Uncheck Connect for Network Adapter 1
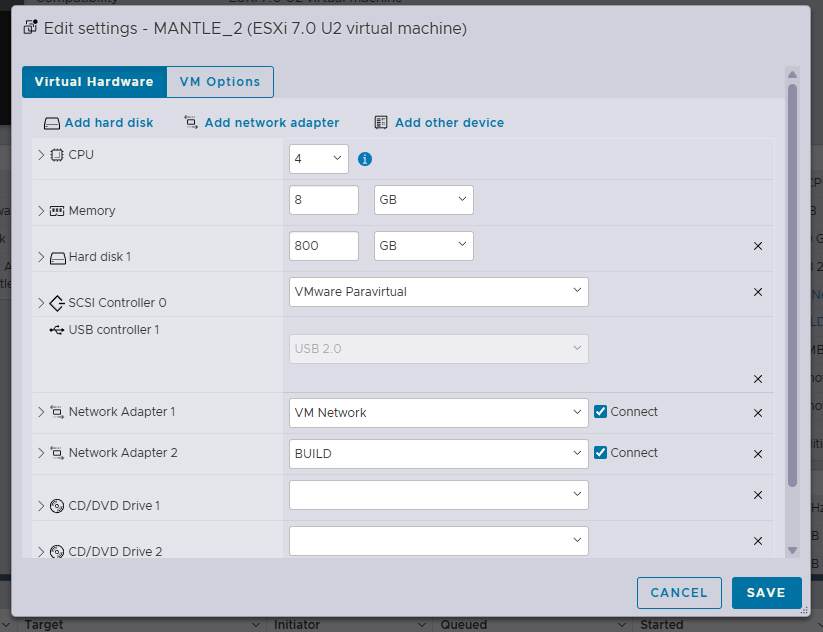 click(x=600, y=412)
